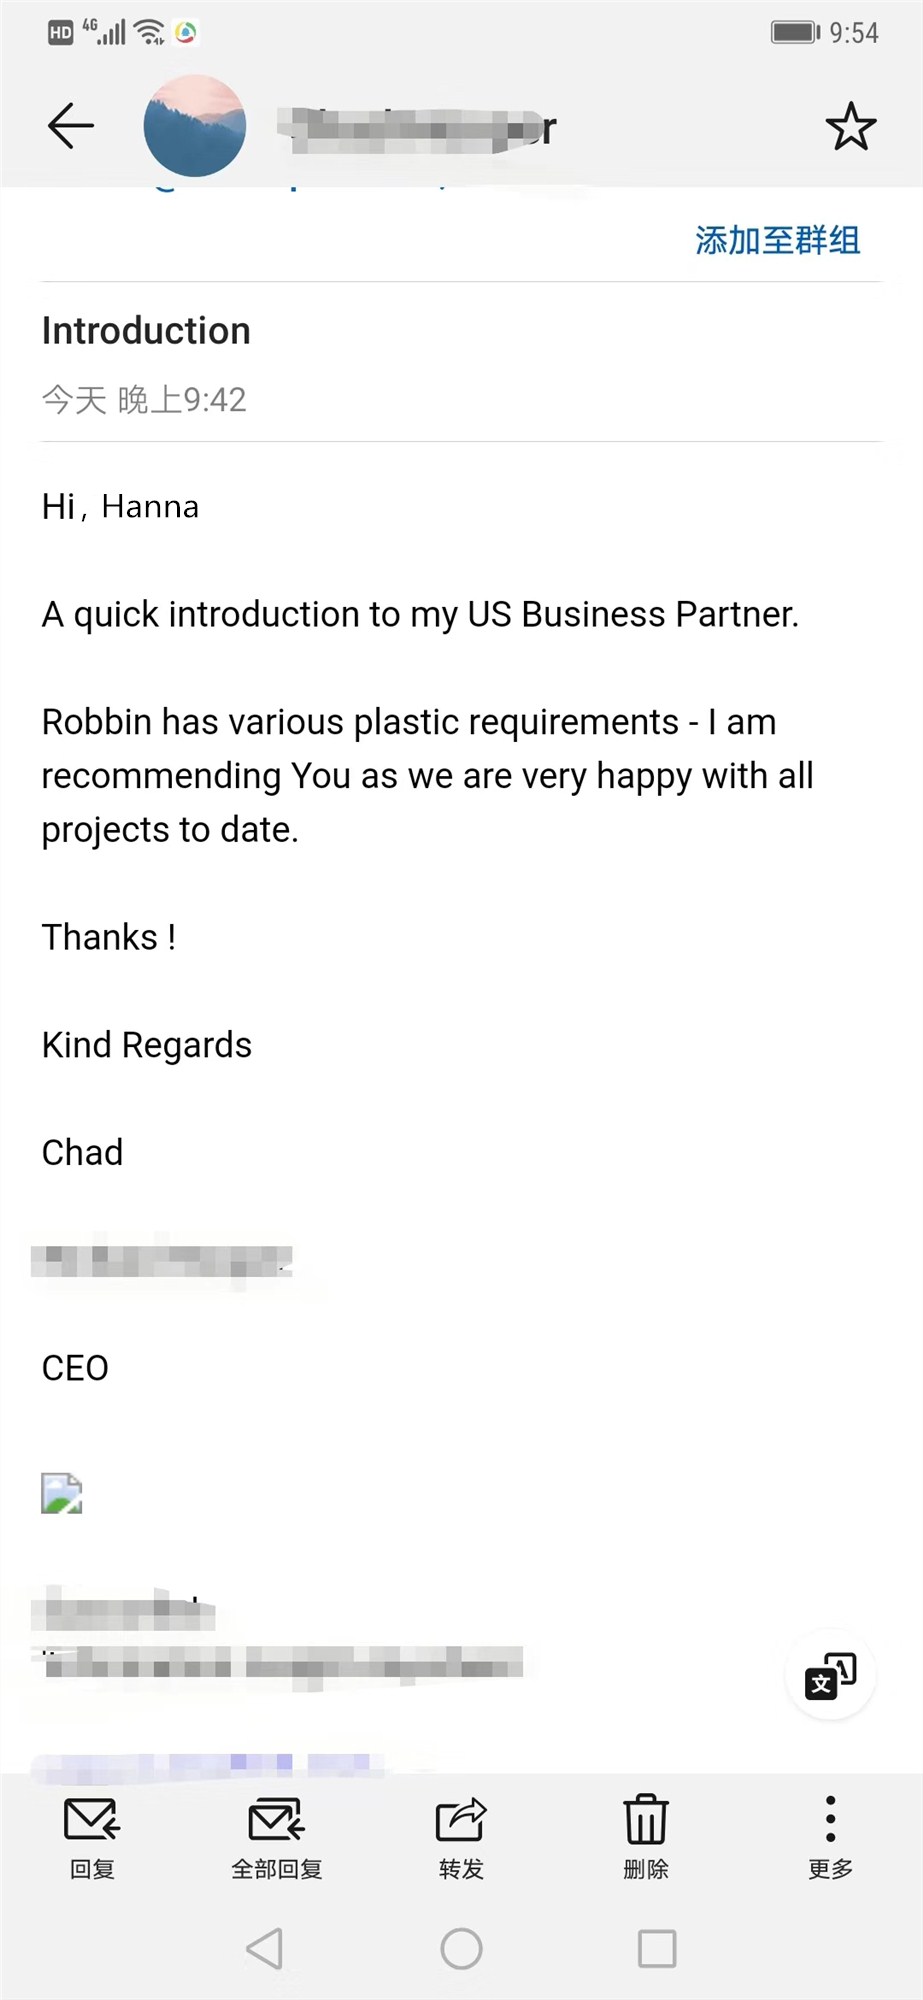
Task: Tap the 今天 晚上9:42 timestamp
Action: [x=144, y=400]
